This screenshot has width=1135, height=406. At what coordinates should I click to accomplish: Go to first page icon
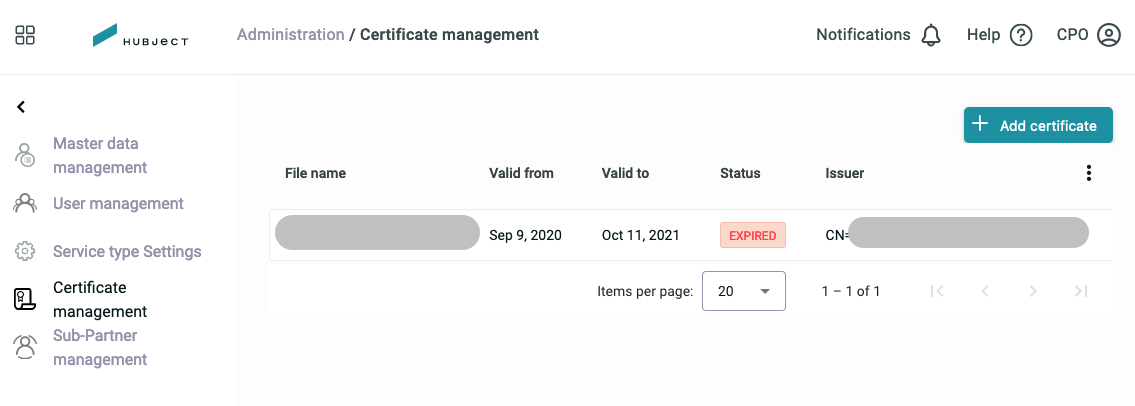pos(937,291)
